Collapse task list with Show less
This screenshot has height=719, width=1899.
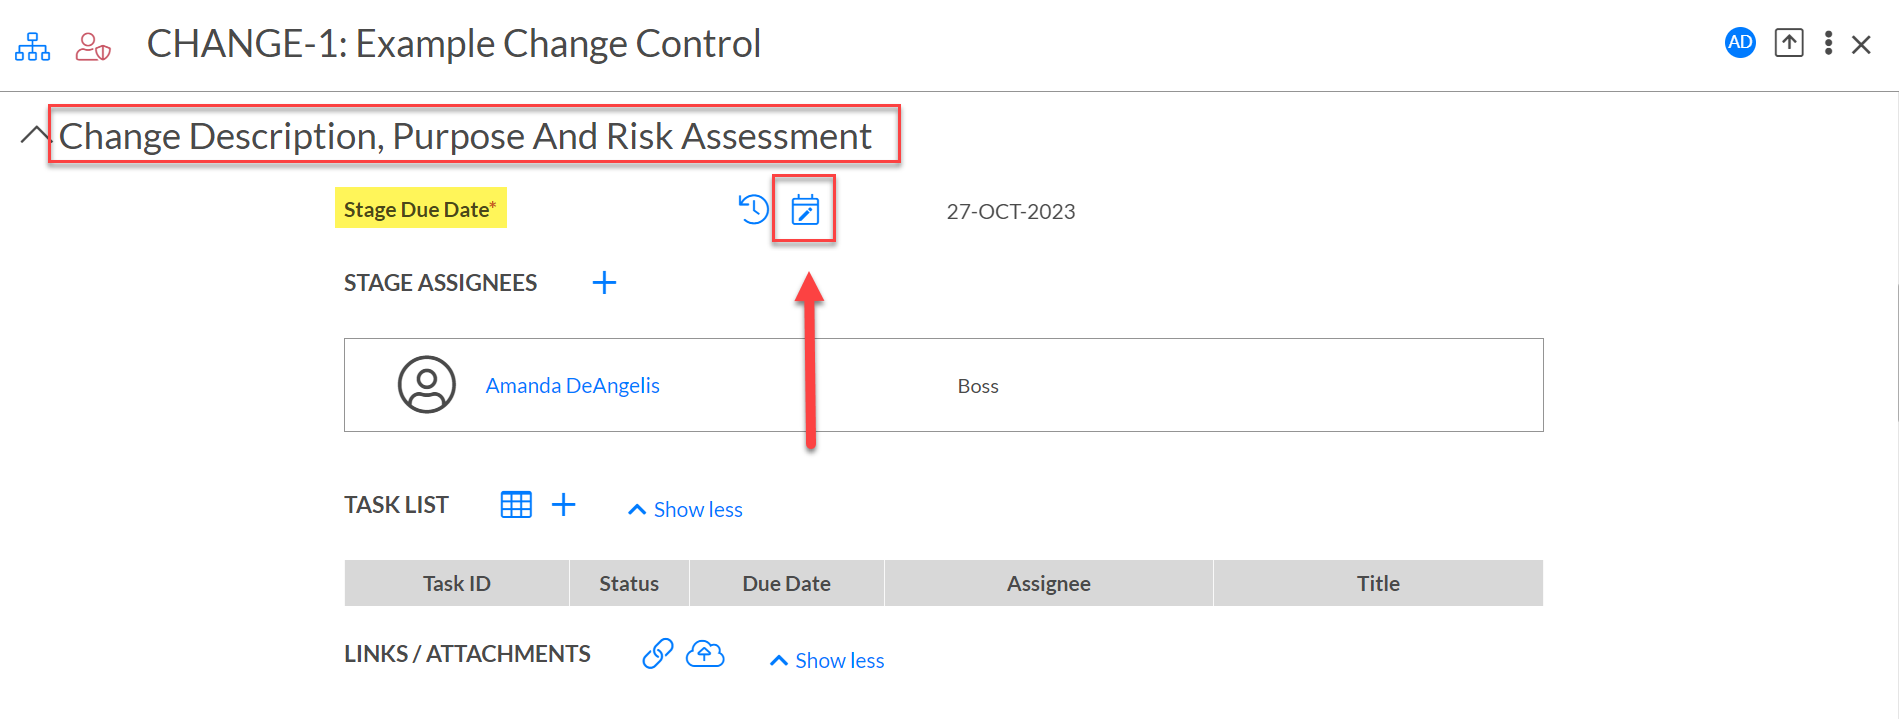point(685,510)
